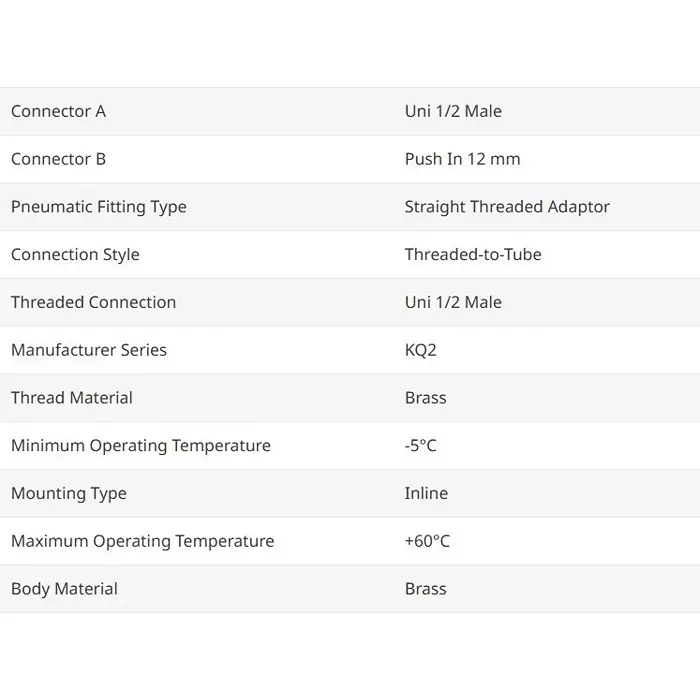Click the "Connection Style" row label
Screen dimensions: 700x700
tap(75, 254)
